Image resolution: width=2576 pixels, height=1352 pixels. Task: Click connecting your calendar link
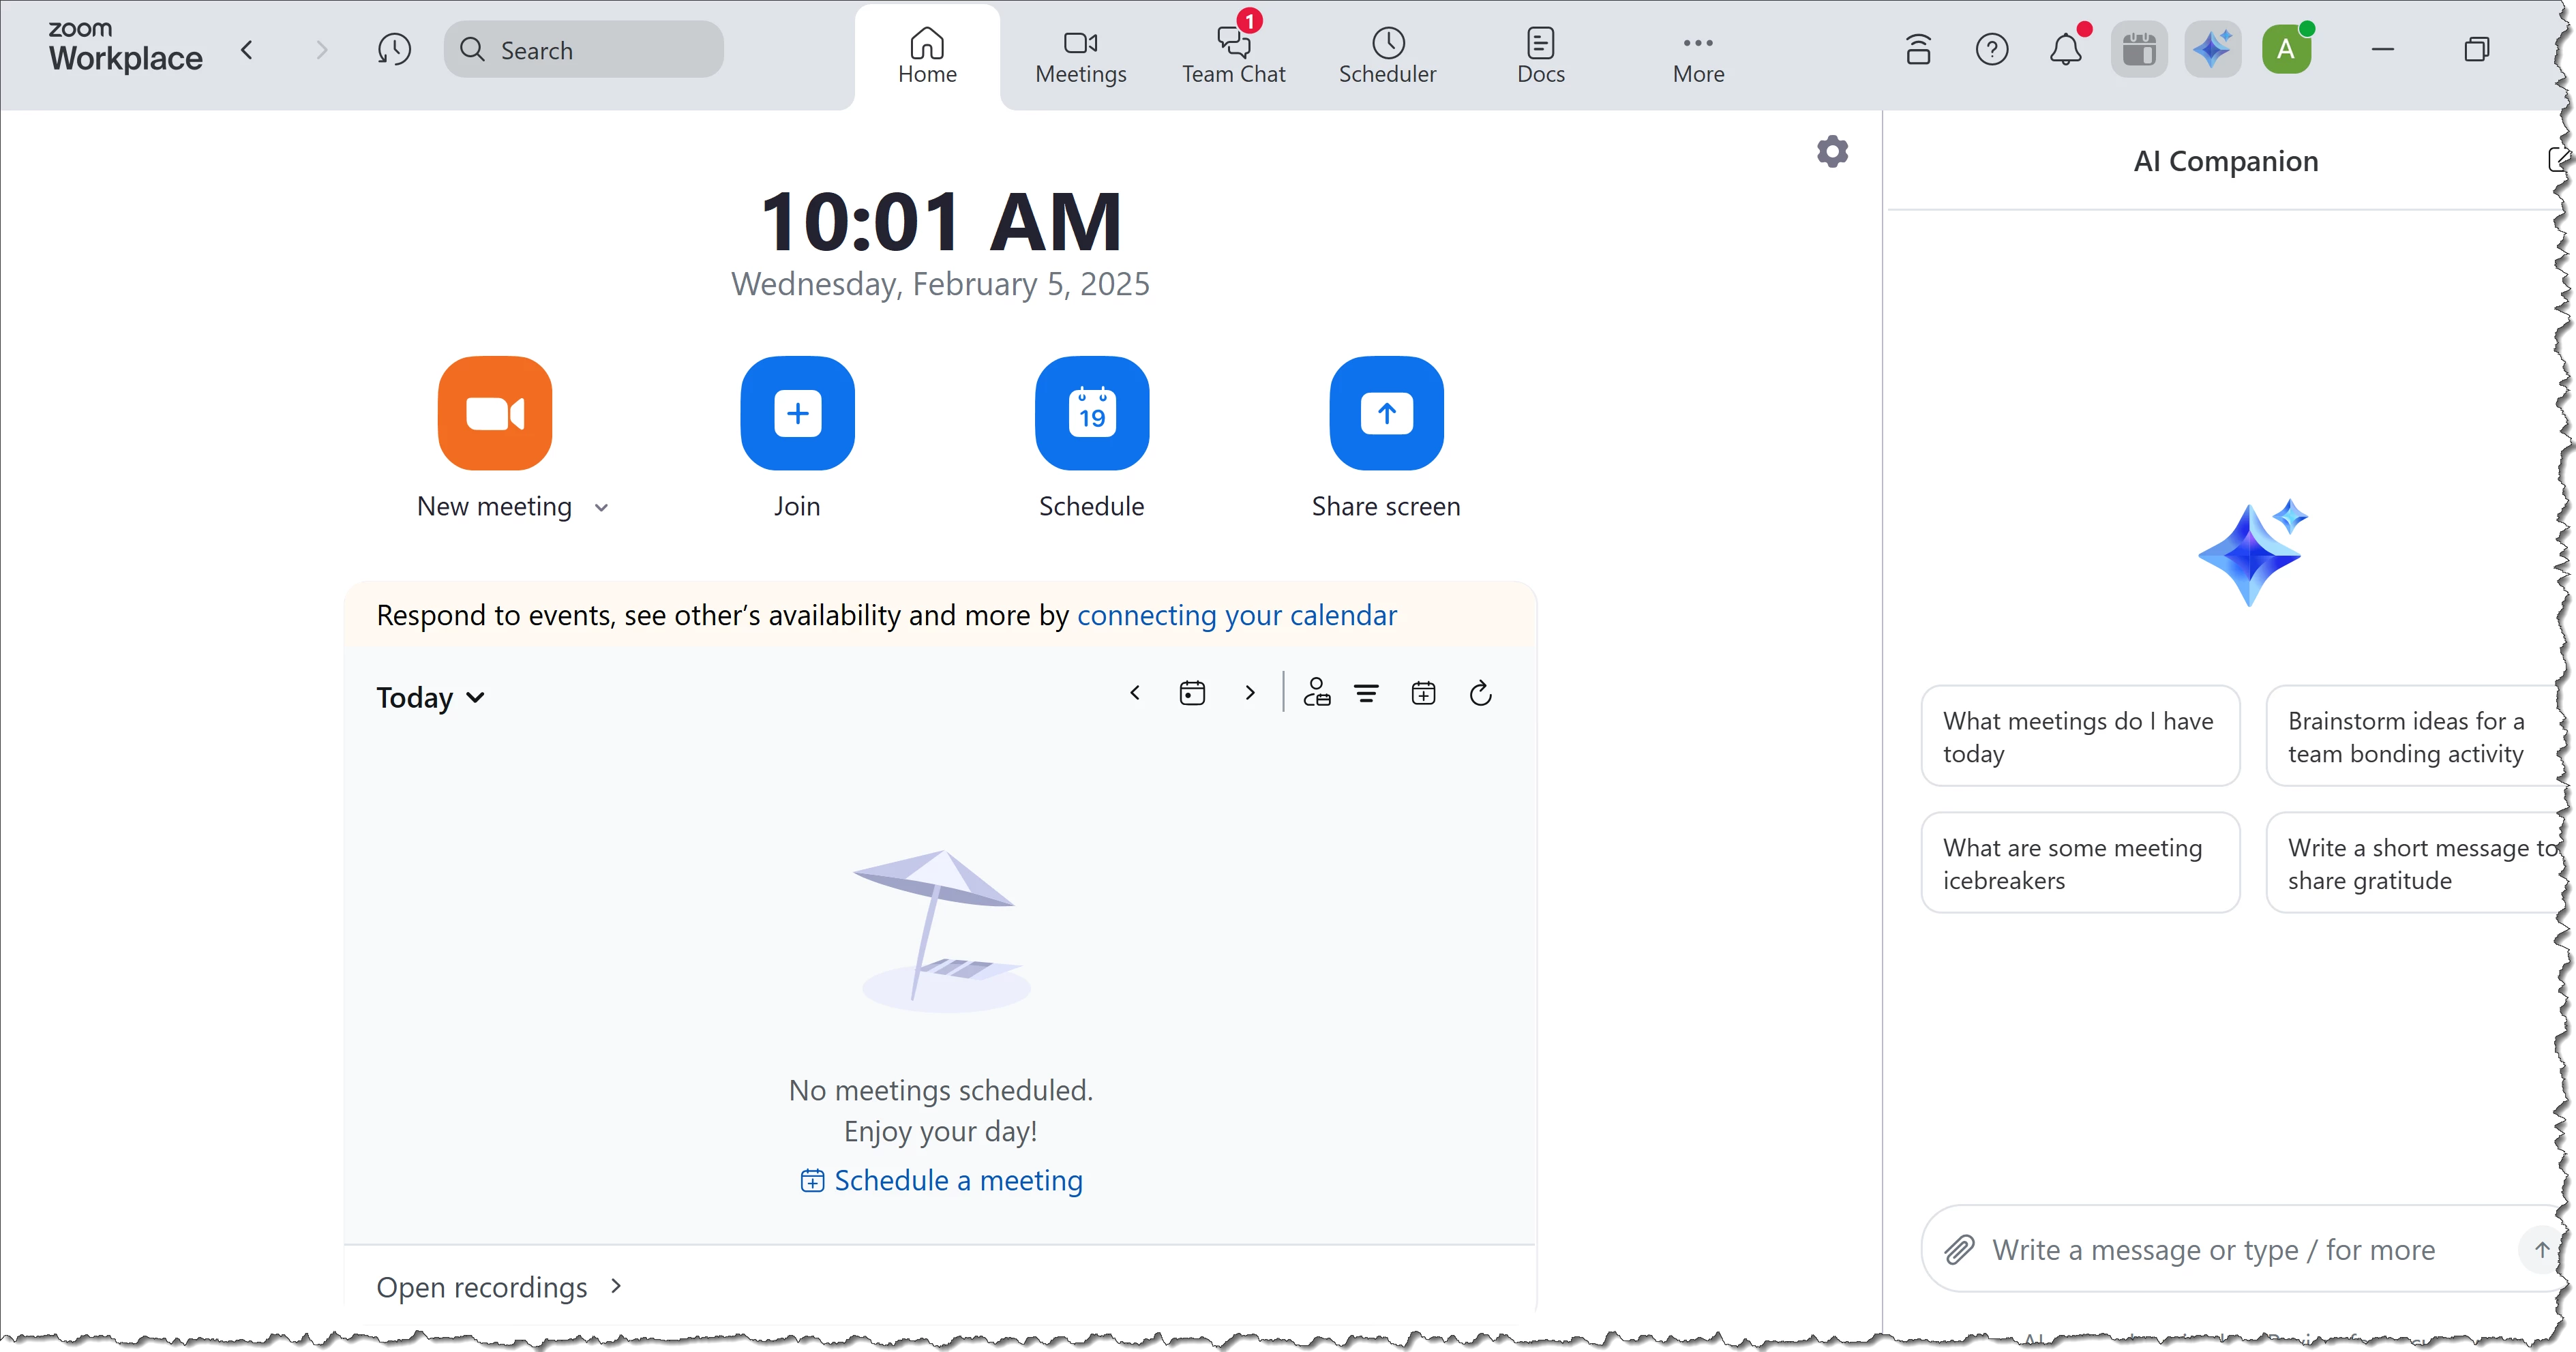(x=1236, y=615)
